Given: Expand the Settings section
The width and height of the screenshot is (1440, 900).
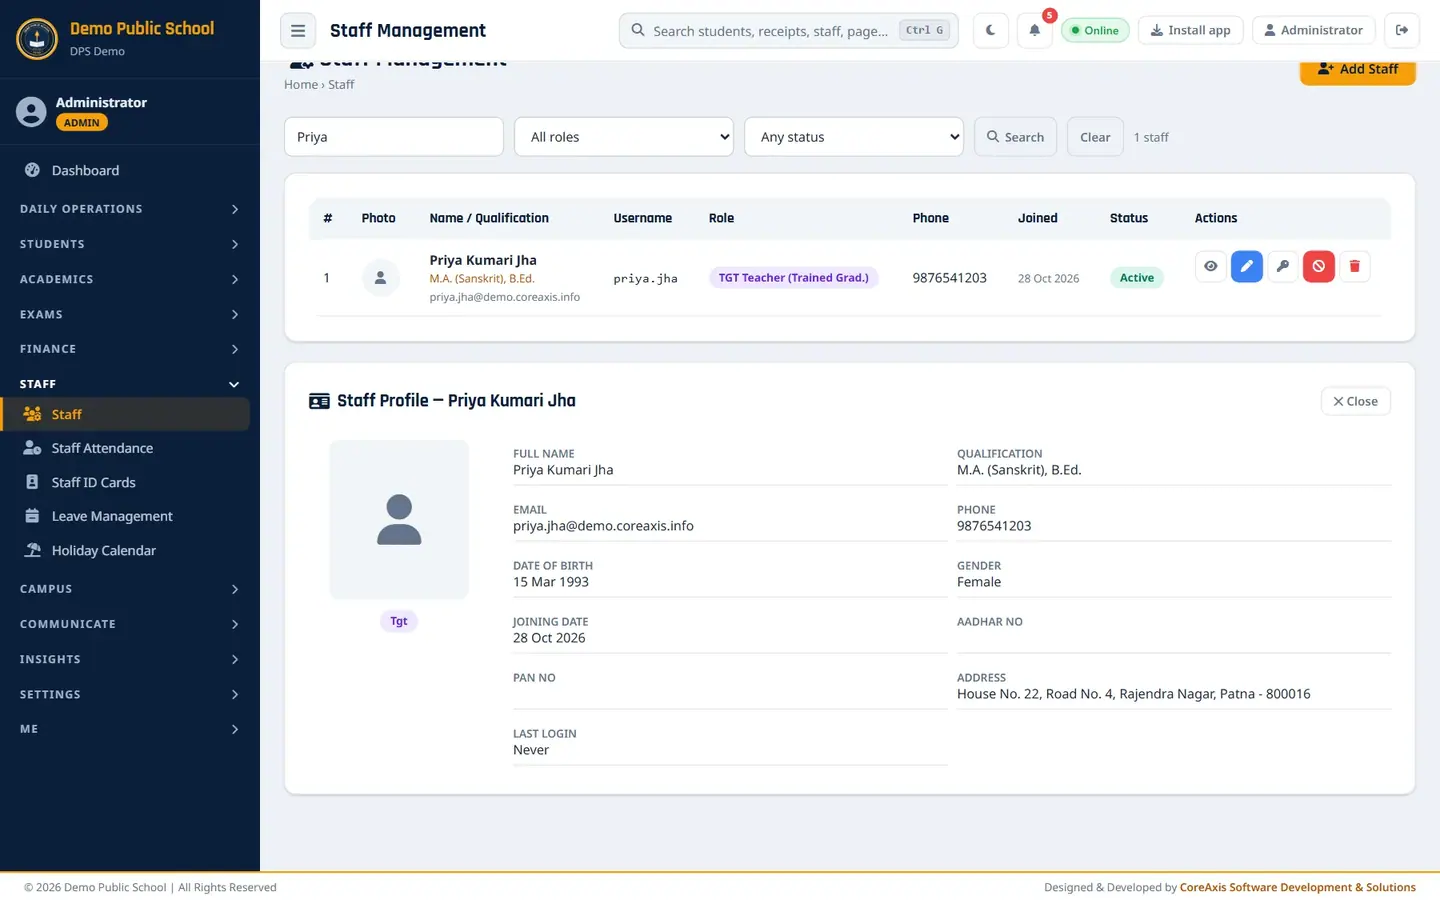Looking at the screenshot, I should [x=130, y=694].
